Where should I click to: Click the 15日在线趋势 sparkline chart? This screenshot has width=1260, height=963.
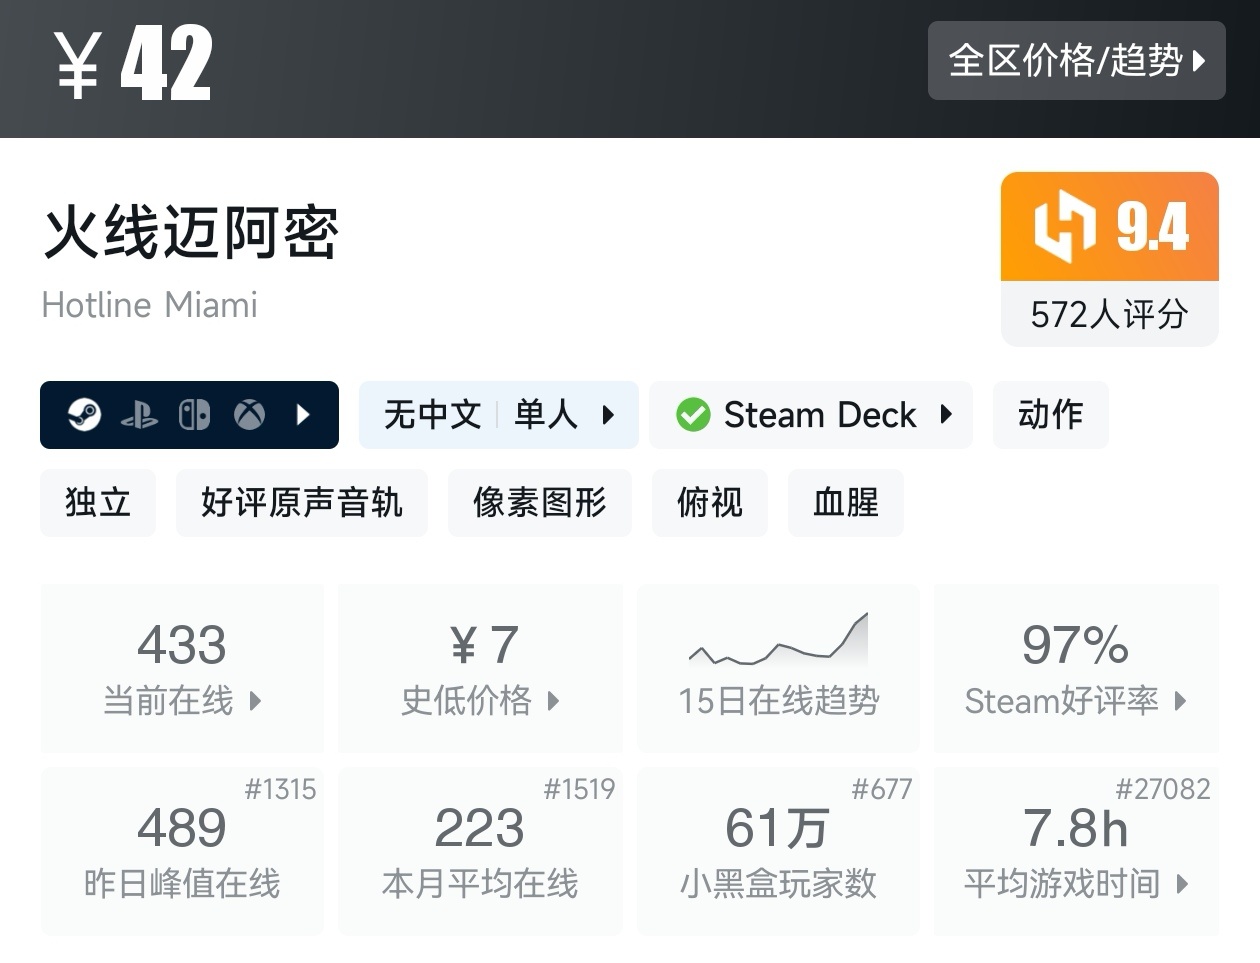click(x=779, y=641)
